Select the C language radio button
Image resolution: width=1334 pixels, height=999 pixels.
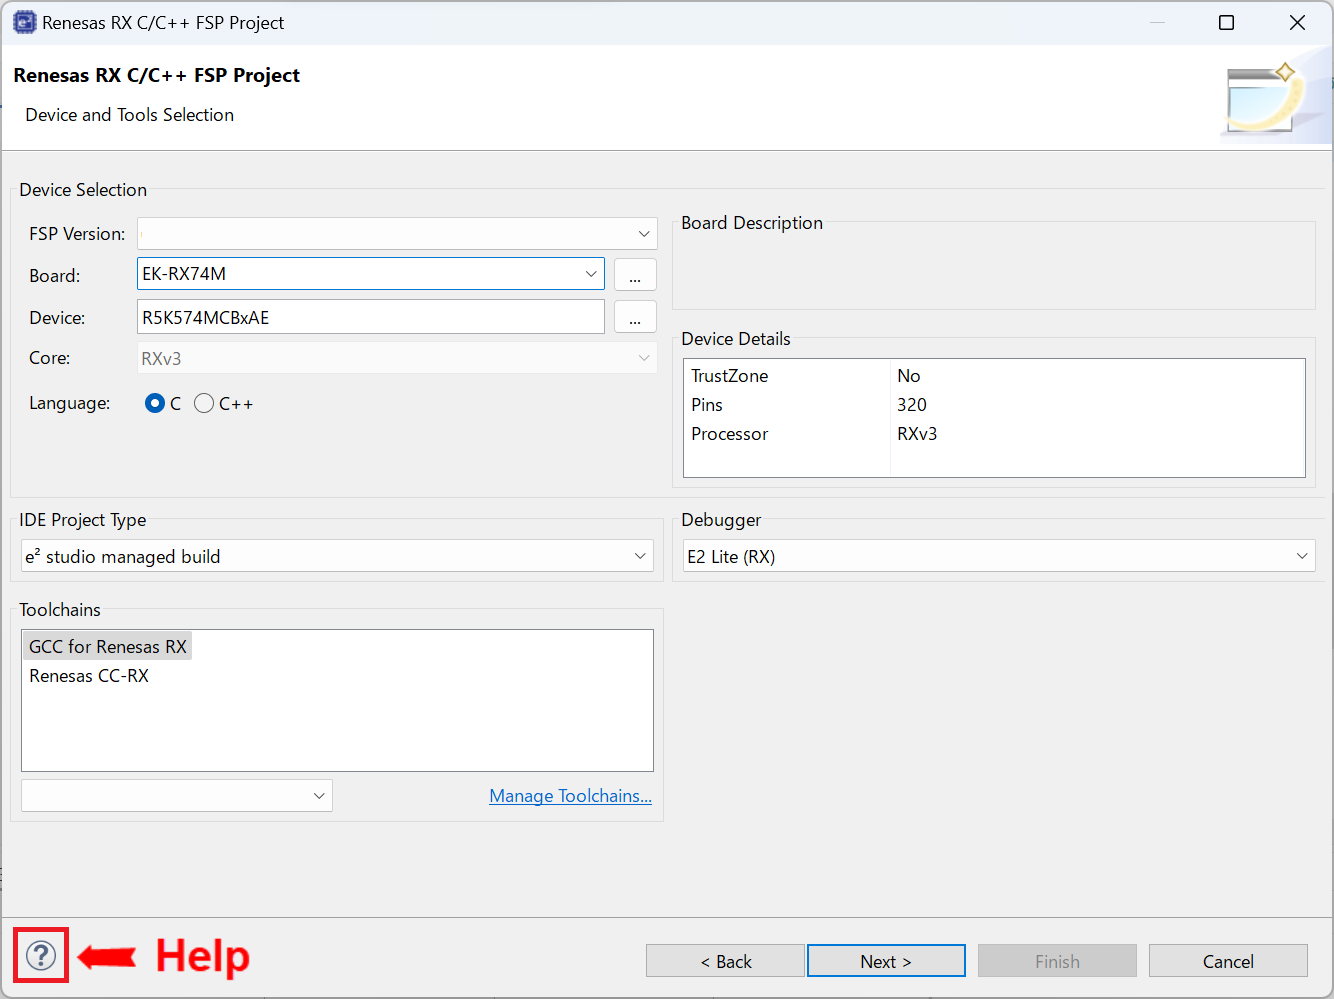point(155,403)
